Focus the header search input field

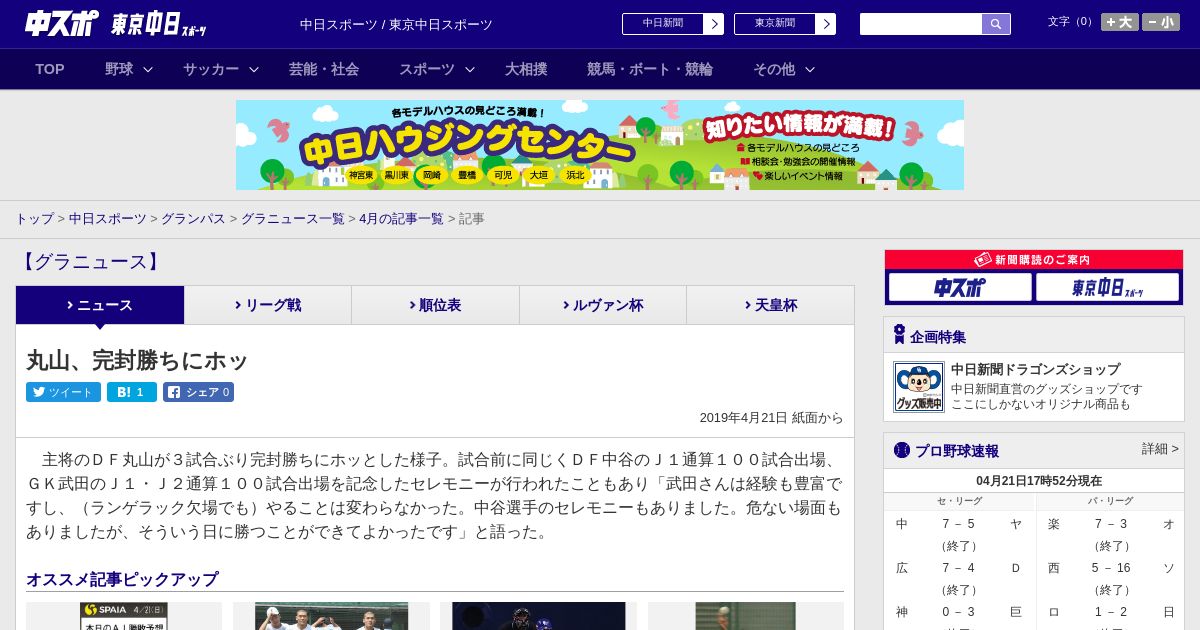pos(921,24)
